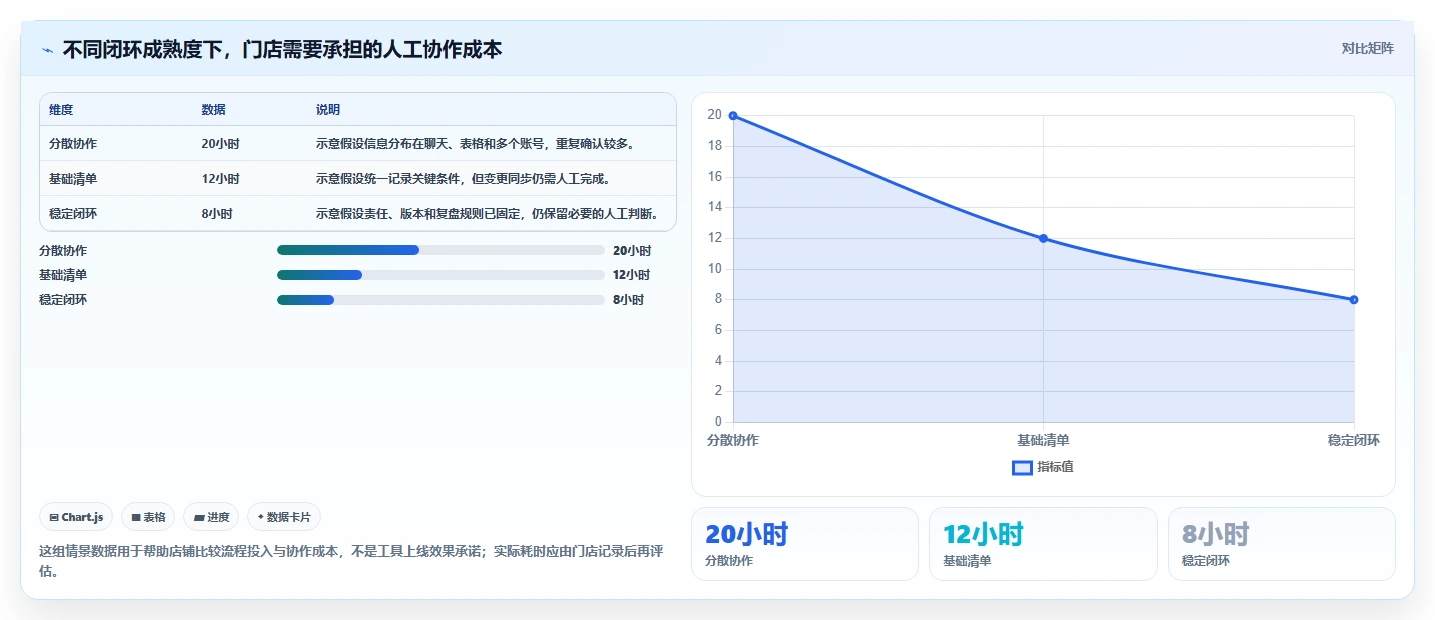Click the 稳定闭环 x-axis label on chart
The image size is (1435, 620).
pos(1354,440)
